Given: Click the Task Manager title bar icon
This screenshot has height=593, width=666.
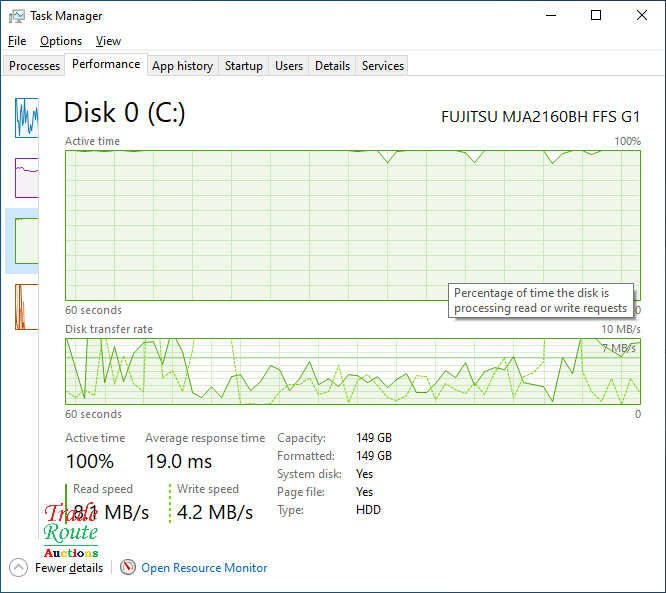Looking at the screenshot, I should click(16, 16).
